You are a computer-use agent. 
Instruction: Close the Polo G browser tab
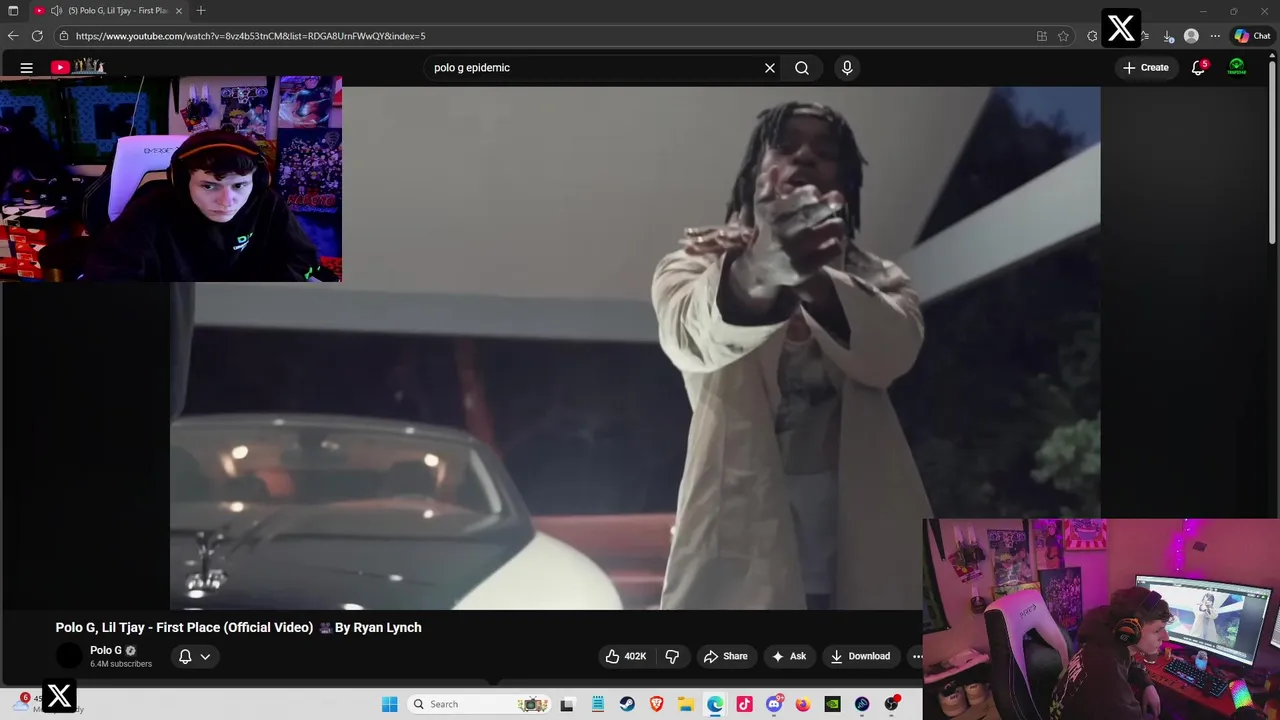[179, 11]
